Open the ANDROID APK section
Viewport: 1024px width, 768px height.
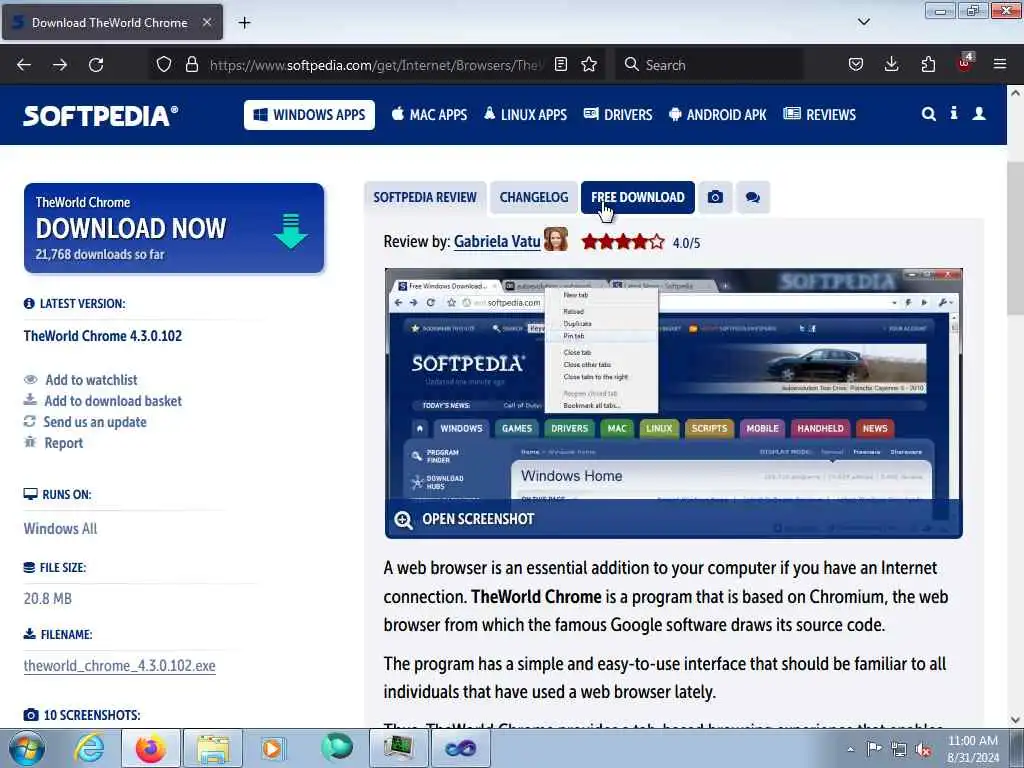click(718, 115)
